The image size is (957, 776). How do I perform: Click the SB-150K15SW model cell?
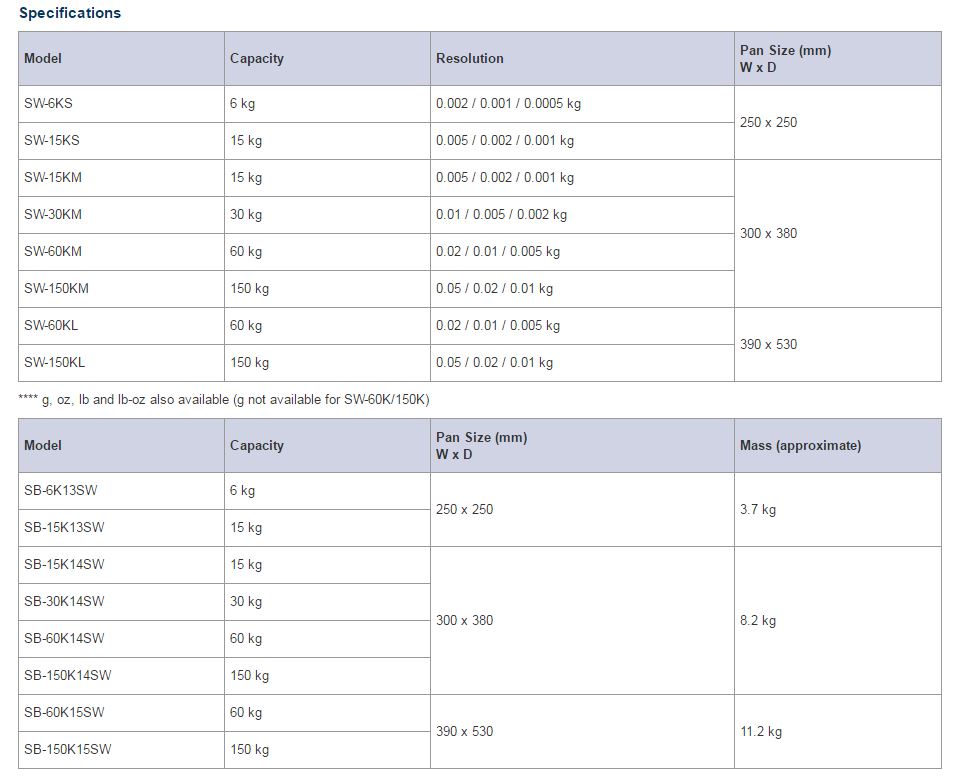pos(121,750)
